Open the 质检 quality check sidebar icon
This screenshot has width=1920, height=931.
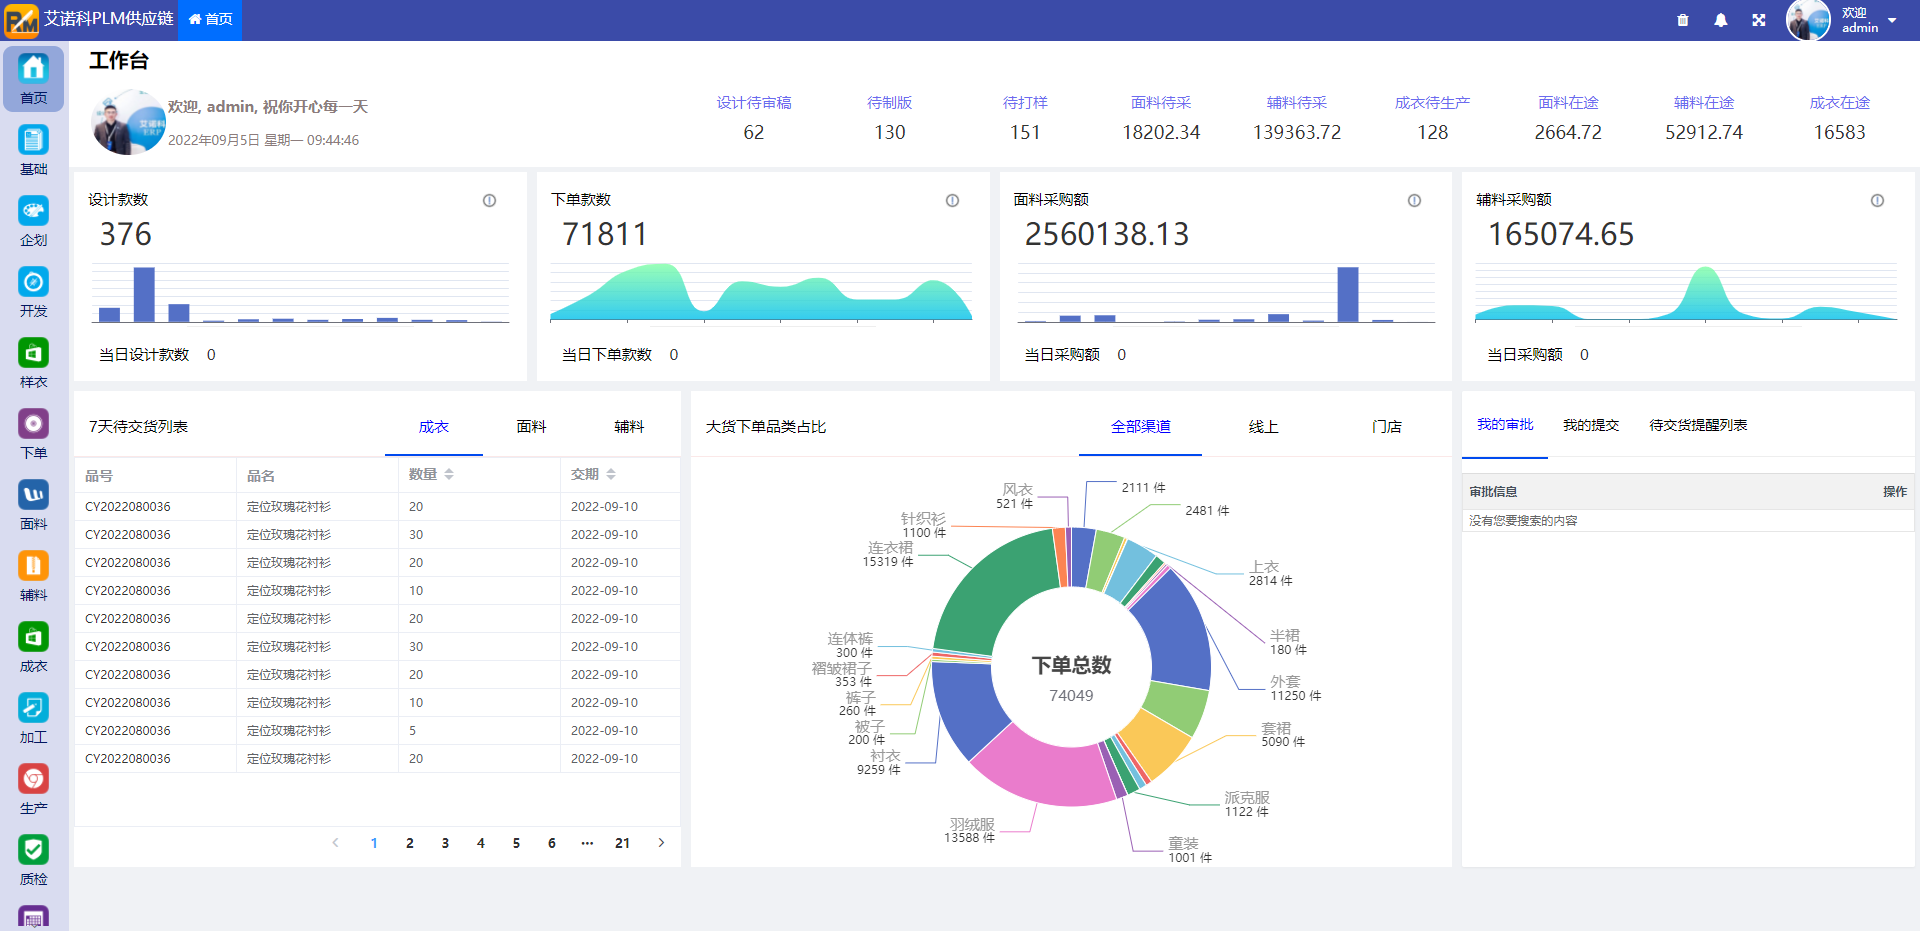tap(33, 860)
